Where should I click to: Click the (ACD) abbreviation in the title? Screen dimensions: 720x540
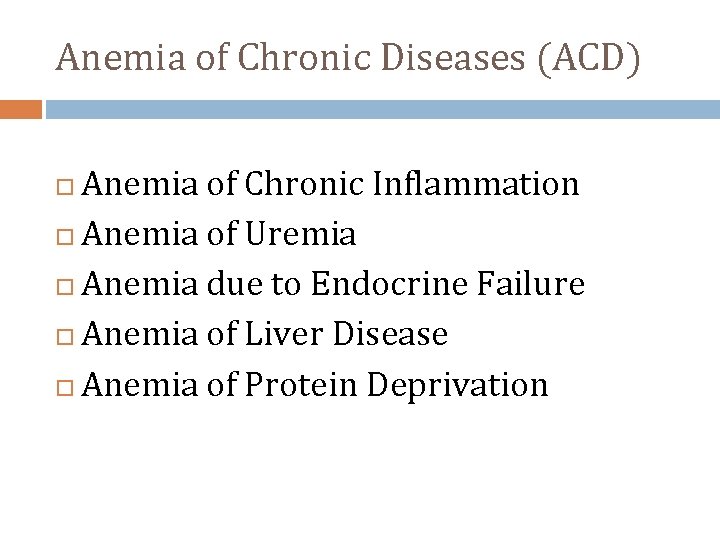coord(589,59)
